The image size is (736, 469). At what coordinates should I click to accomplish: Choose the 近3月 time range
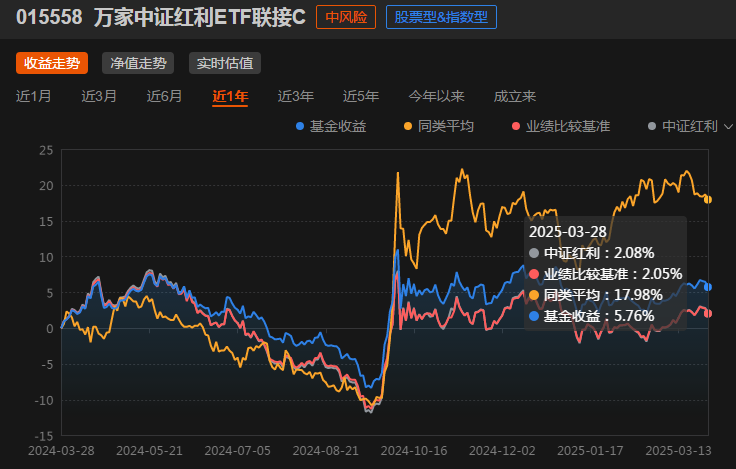(99, 96)
